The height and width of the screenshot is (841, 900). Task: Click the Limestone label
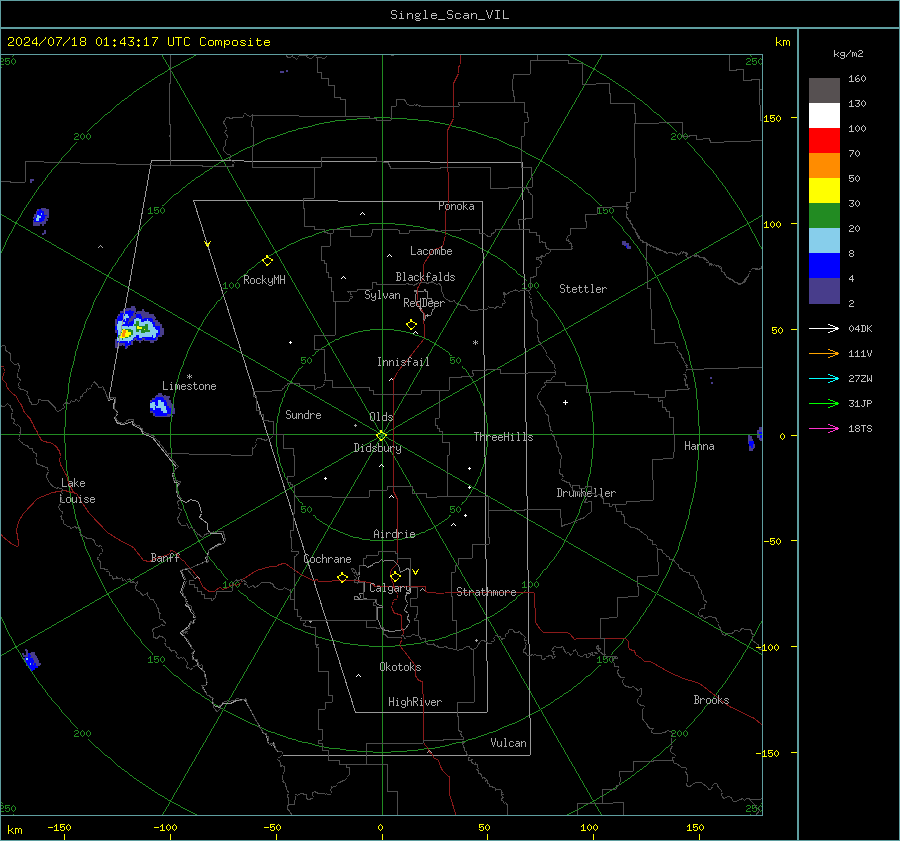(x=189, y=386)
